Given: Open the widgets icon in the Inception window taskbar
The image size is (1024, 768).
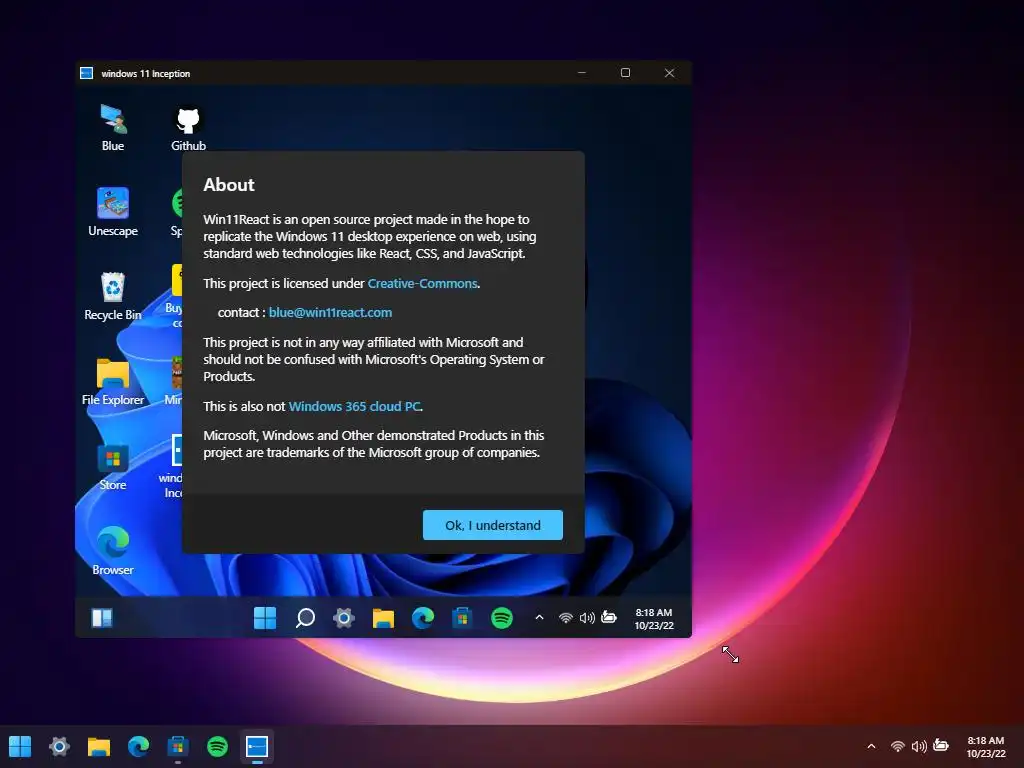Looking at the screenshot, I should (102, 618).
